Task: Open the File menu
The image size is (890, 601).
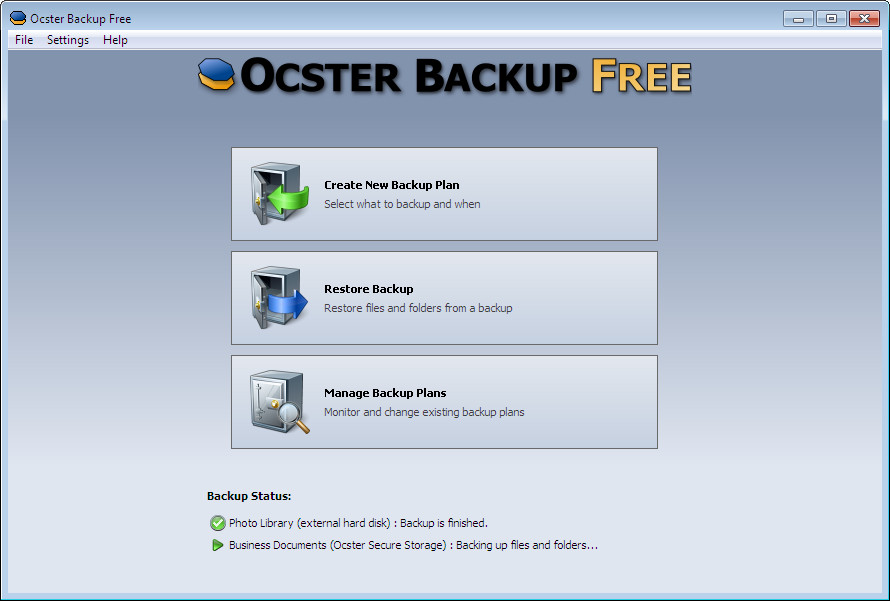Action: [x=24, y=40]
